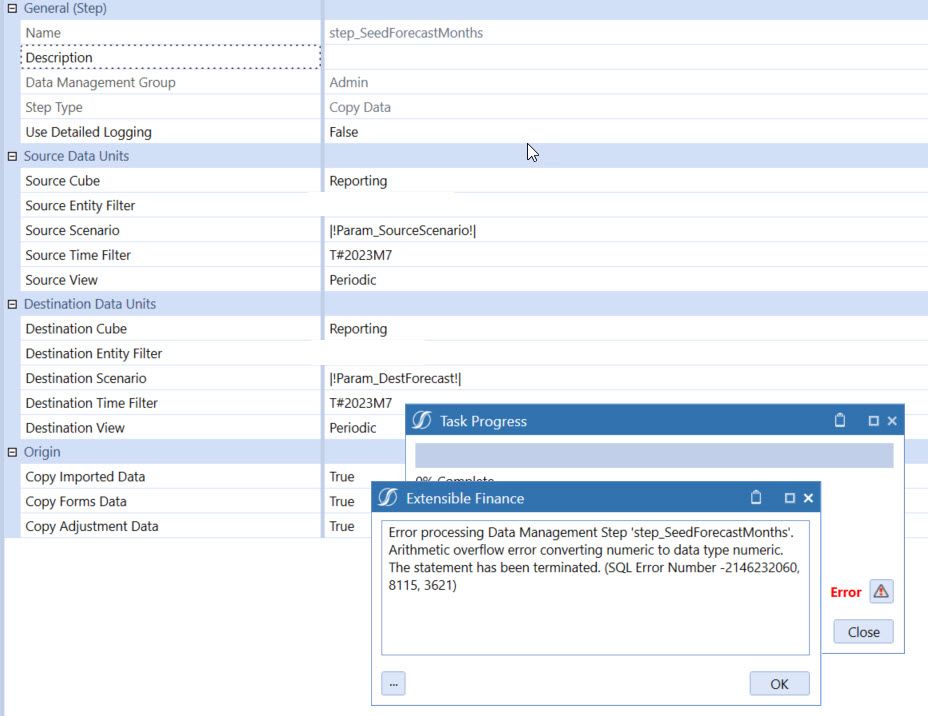Image resolution: width=928 pixels, height=716 pixels.
Task: Disable Copy Forms Data
Action: (x=341, y=501)
